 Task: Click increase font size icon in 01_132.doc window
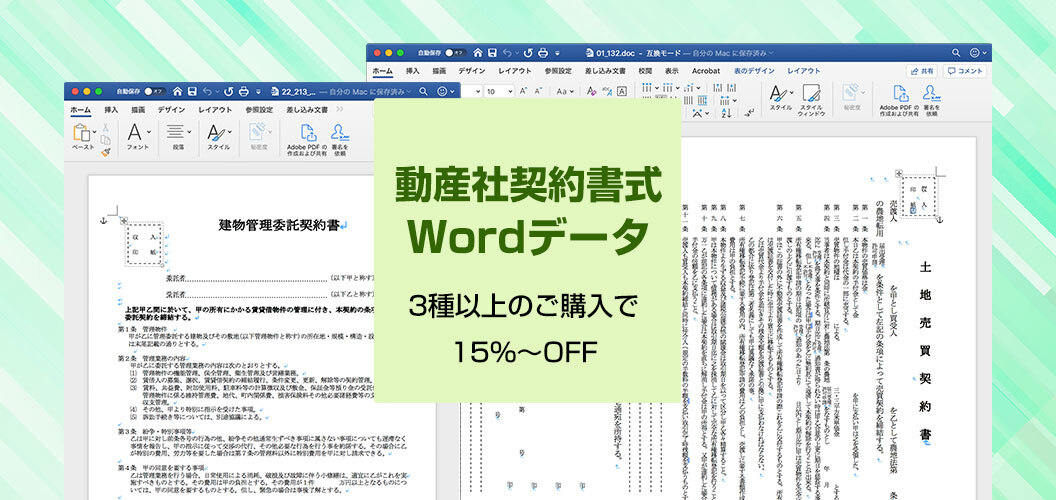click(523, 91)
